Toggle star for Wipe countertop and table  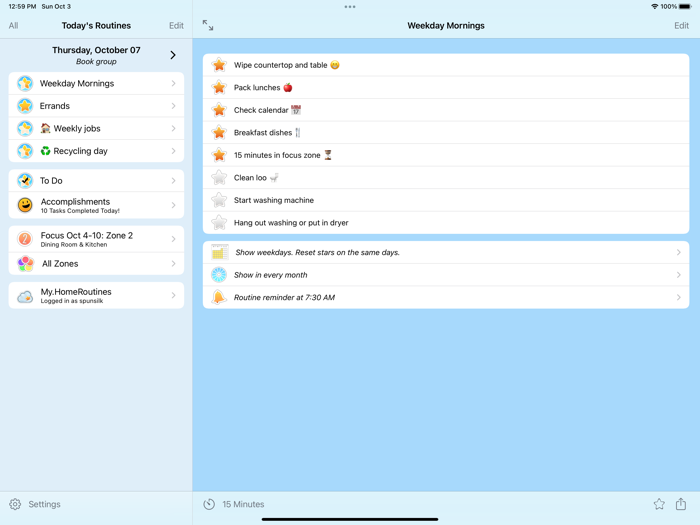219,65
